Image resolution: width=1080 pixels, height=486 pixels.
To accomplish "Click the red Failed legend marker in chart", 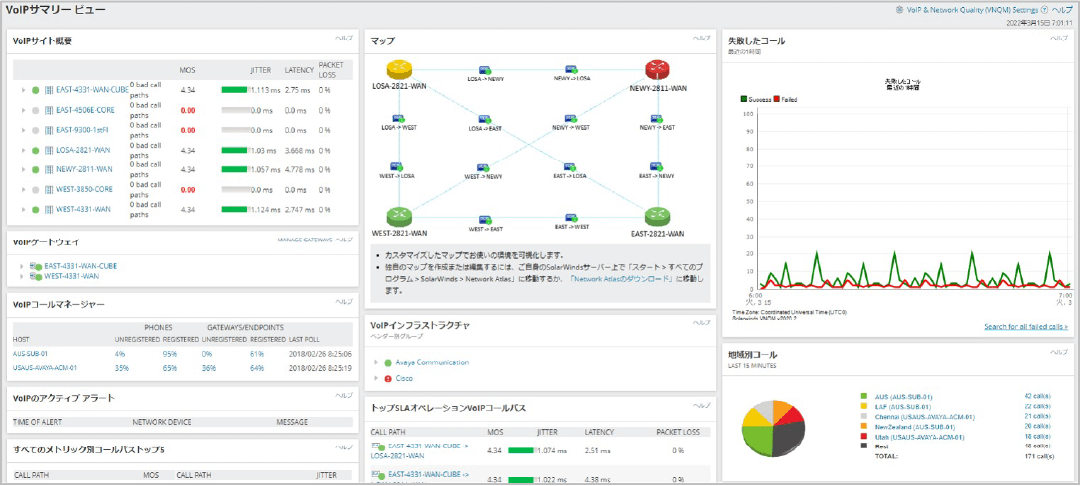I will (778, 99).
